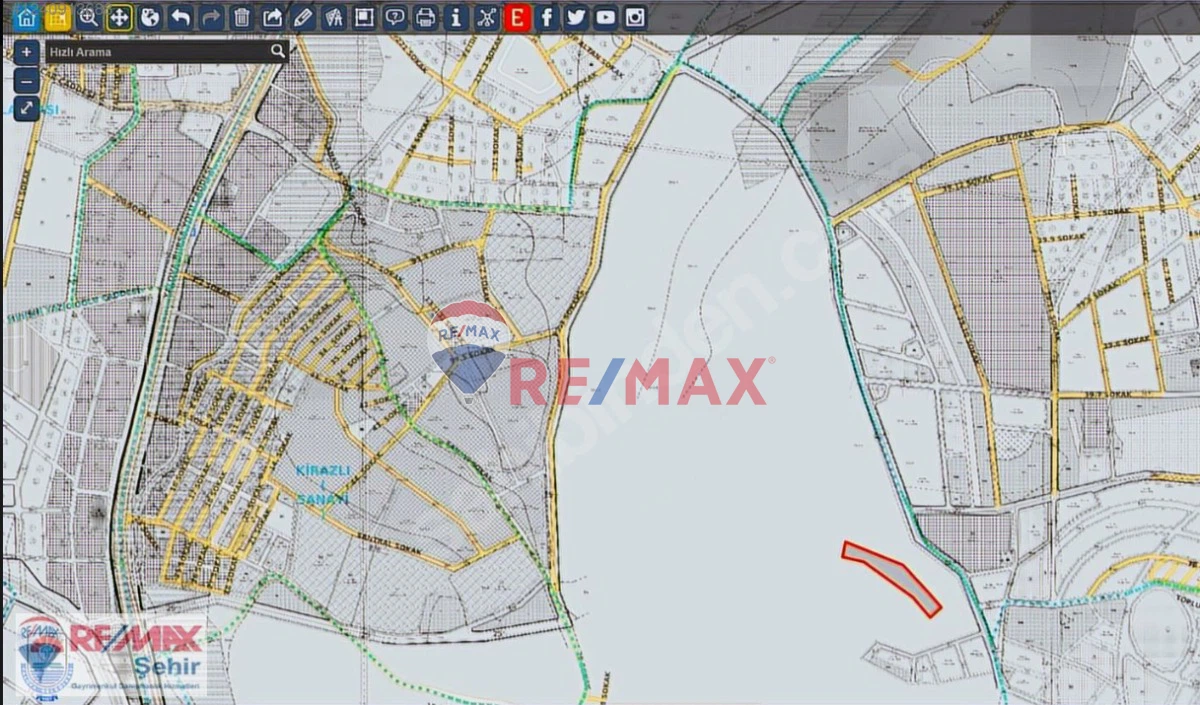The height and width of the screenshot is (705, 1200).
Task: Click the redo forward arrow icon
Action: (211, 17)
